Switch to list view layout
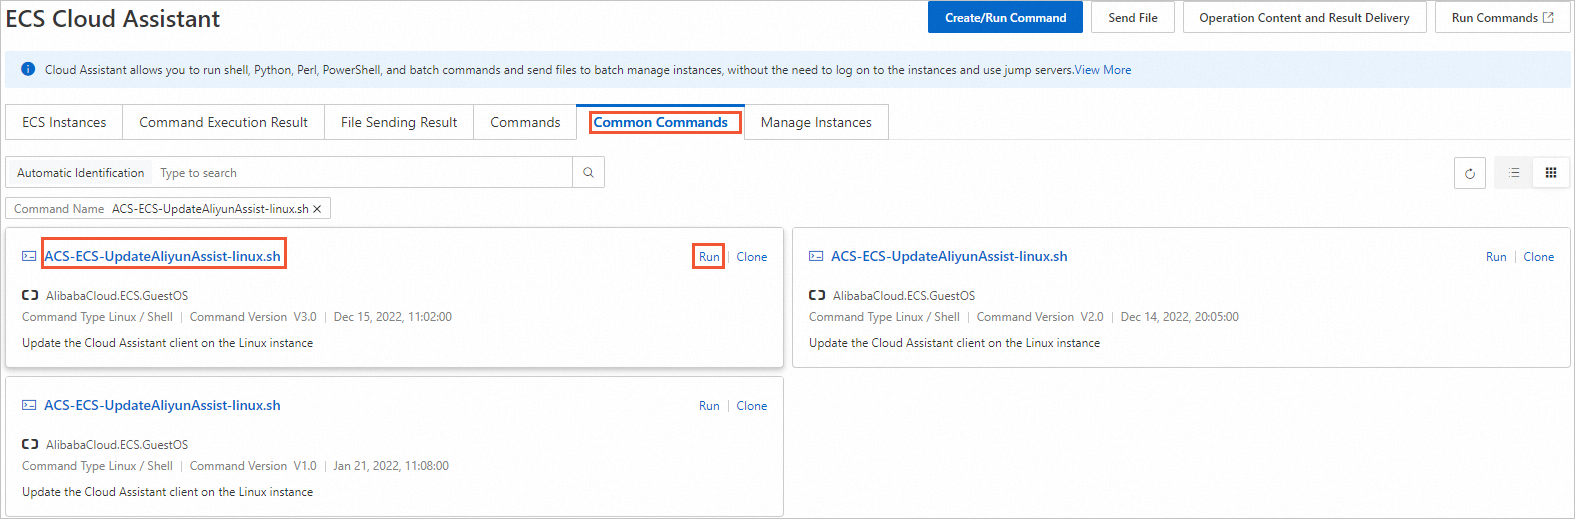The width and height of the screenshot is (1575, 519). pos(1514,173)
